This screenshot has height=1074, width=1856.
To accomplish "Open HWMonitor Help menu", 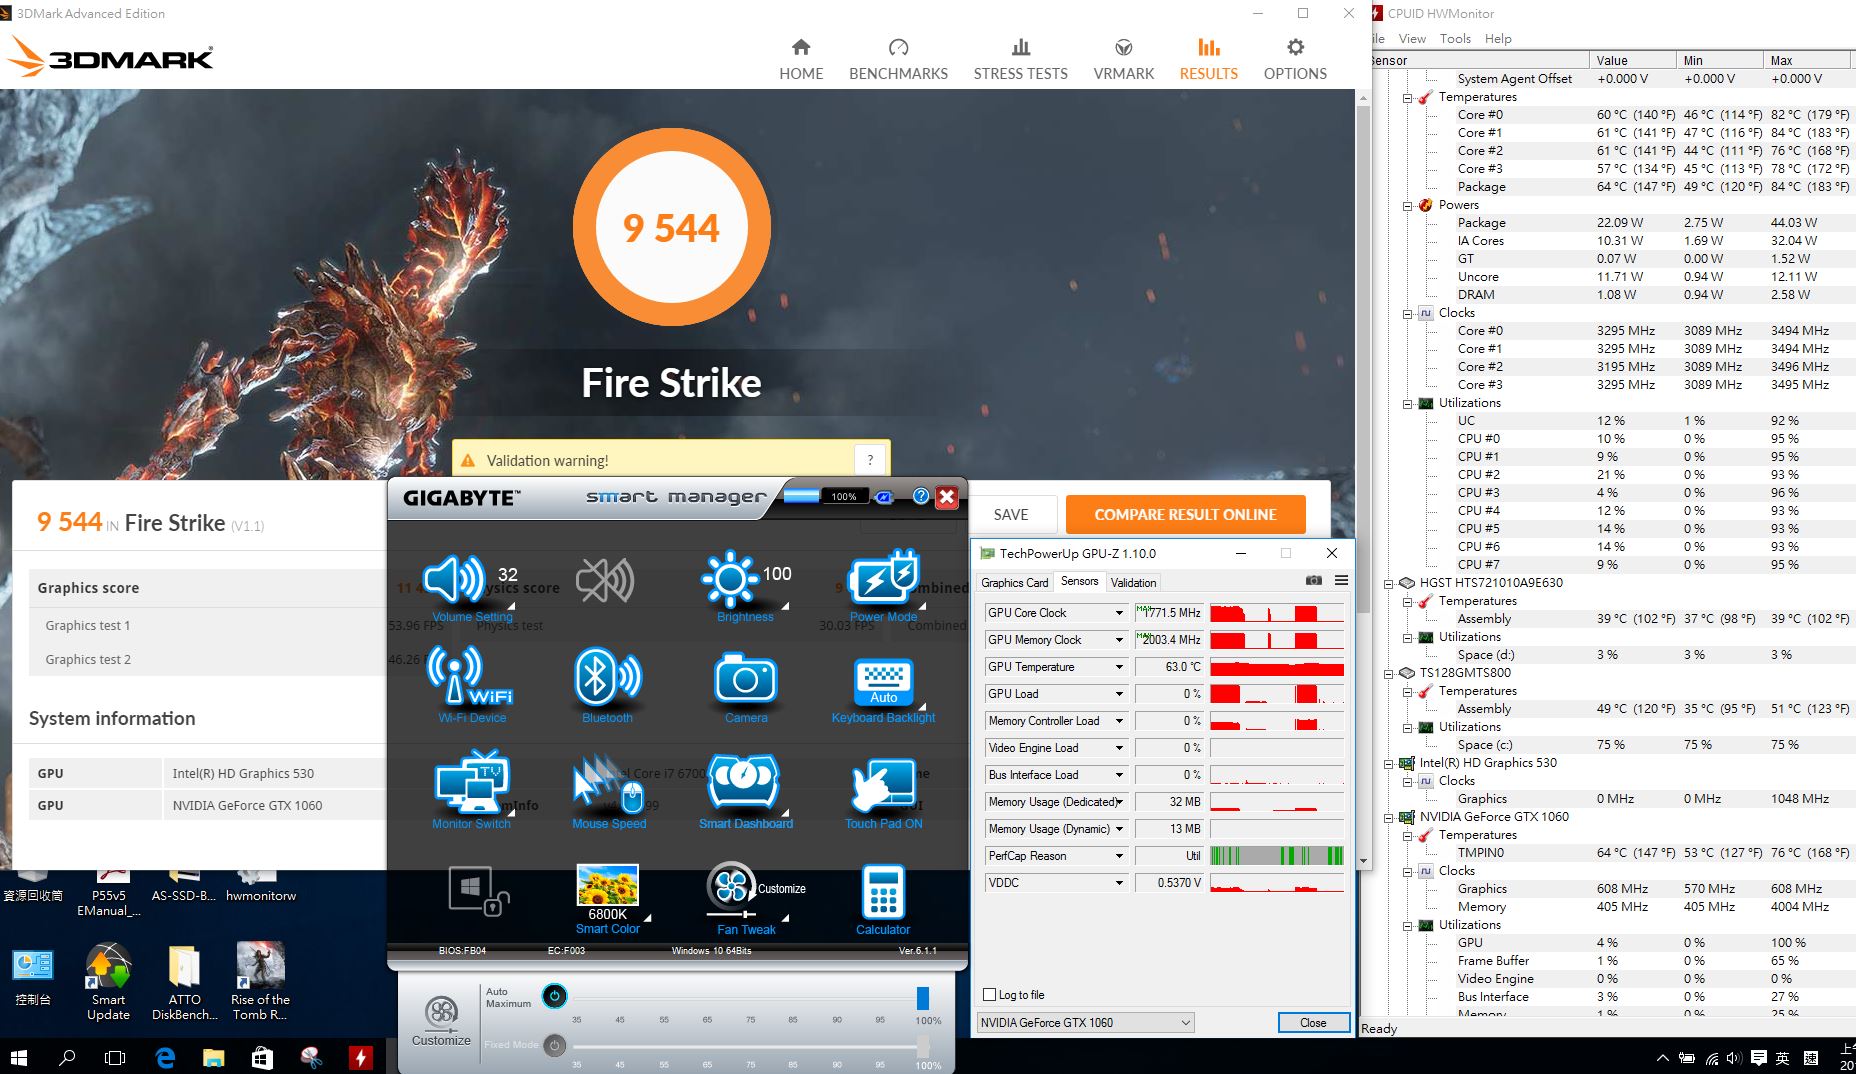I will coord(1498,38).
